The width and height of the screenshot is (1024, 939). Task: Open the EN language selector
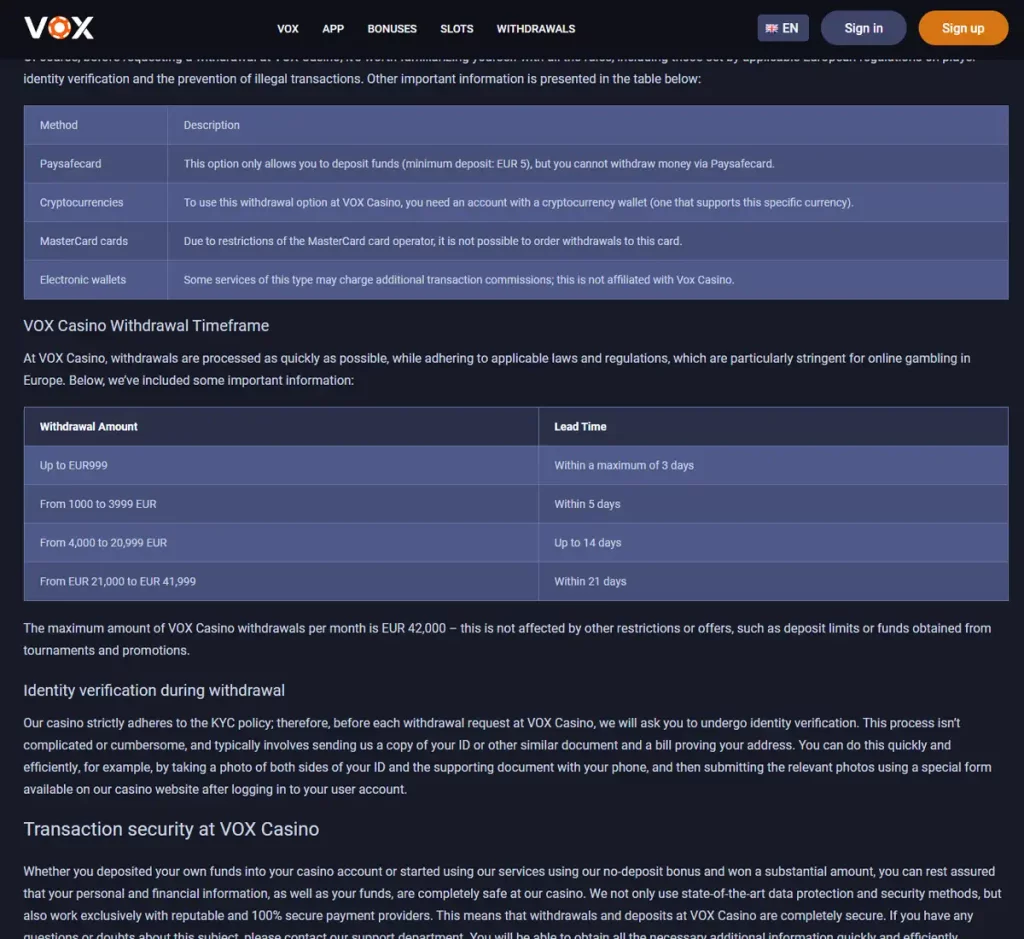(x=783, y=28)
